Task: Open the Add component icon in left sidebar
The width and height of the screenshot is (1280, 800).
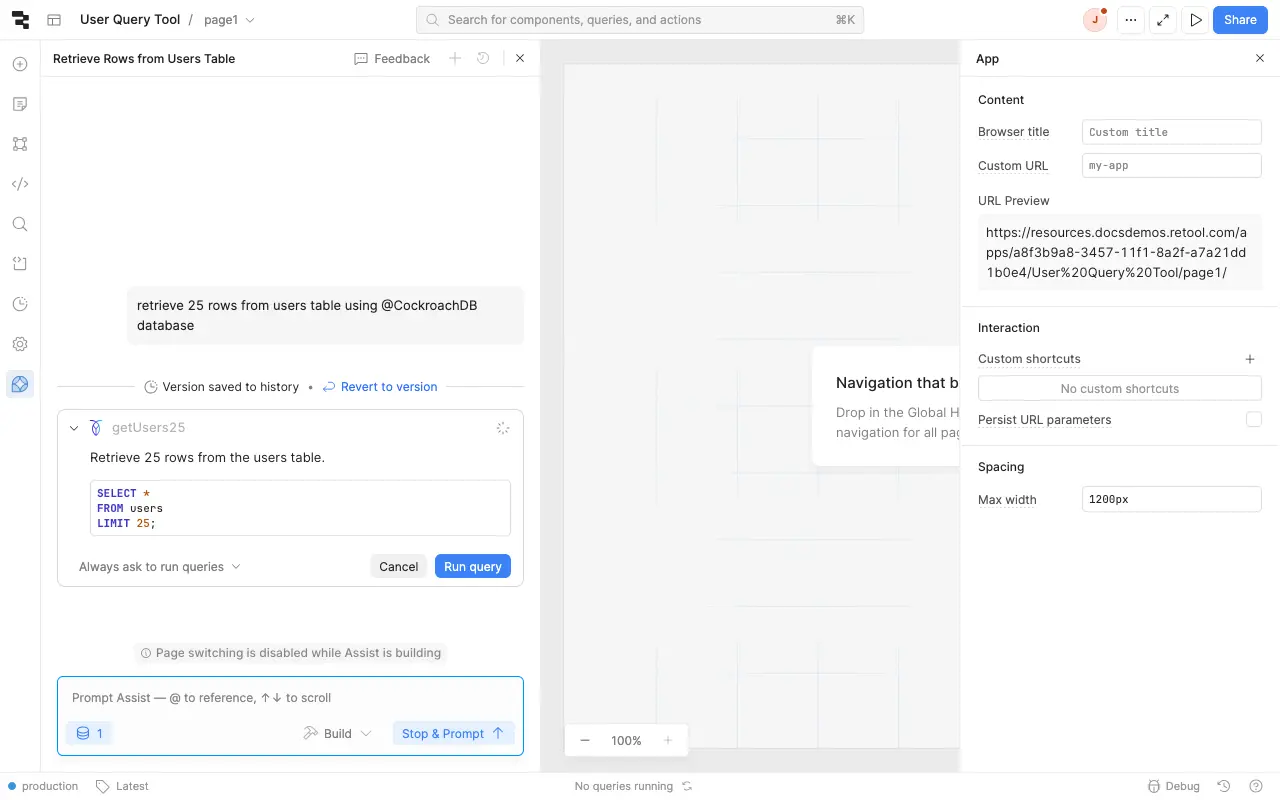Action: point(20,64)
